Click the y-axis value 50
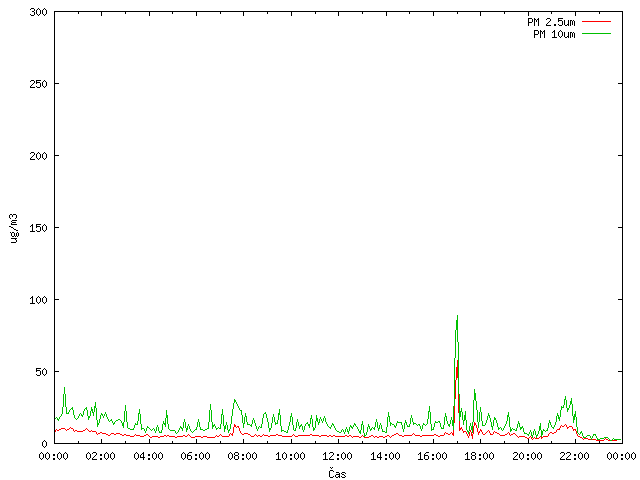 click(x=41, y=372)
